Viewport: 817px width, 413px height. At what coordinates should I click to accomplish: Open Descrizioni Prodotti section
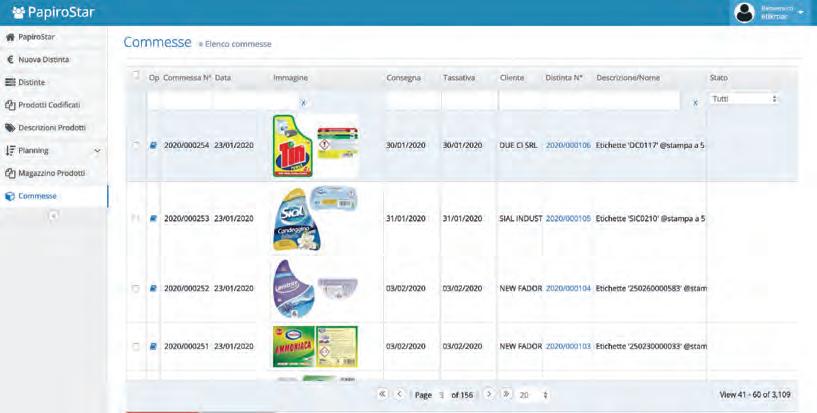point(53,128)
